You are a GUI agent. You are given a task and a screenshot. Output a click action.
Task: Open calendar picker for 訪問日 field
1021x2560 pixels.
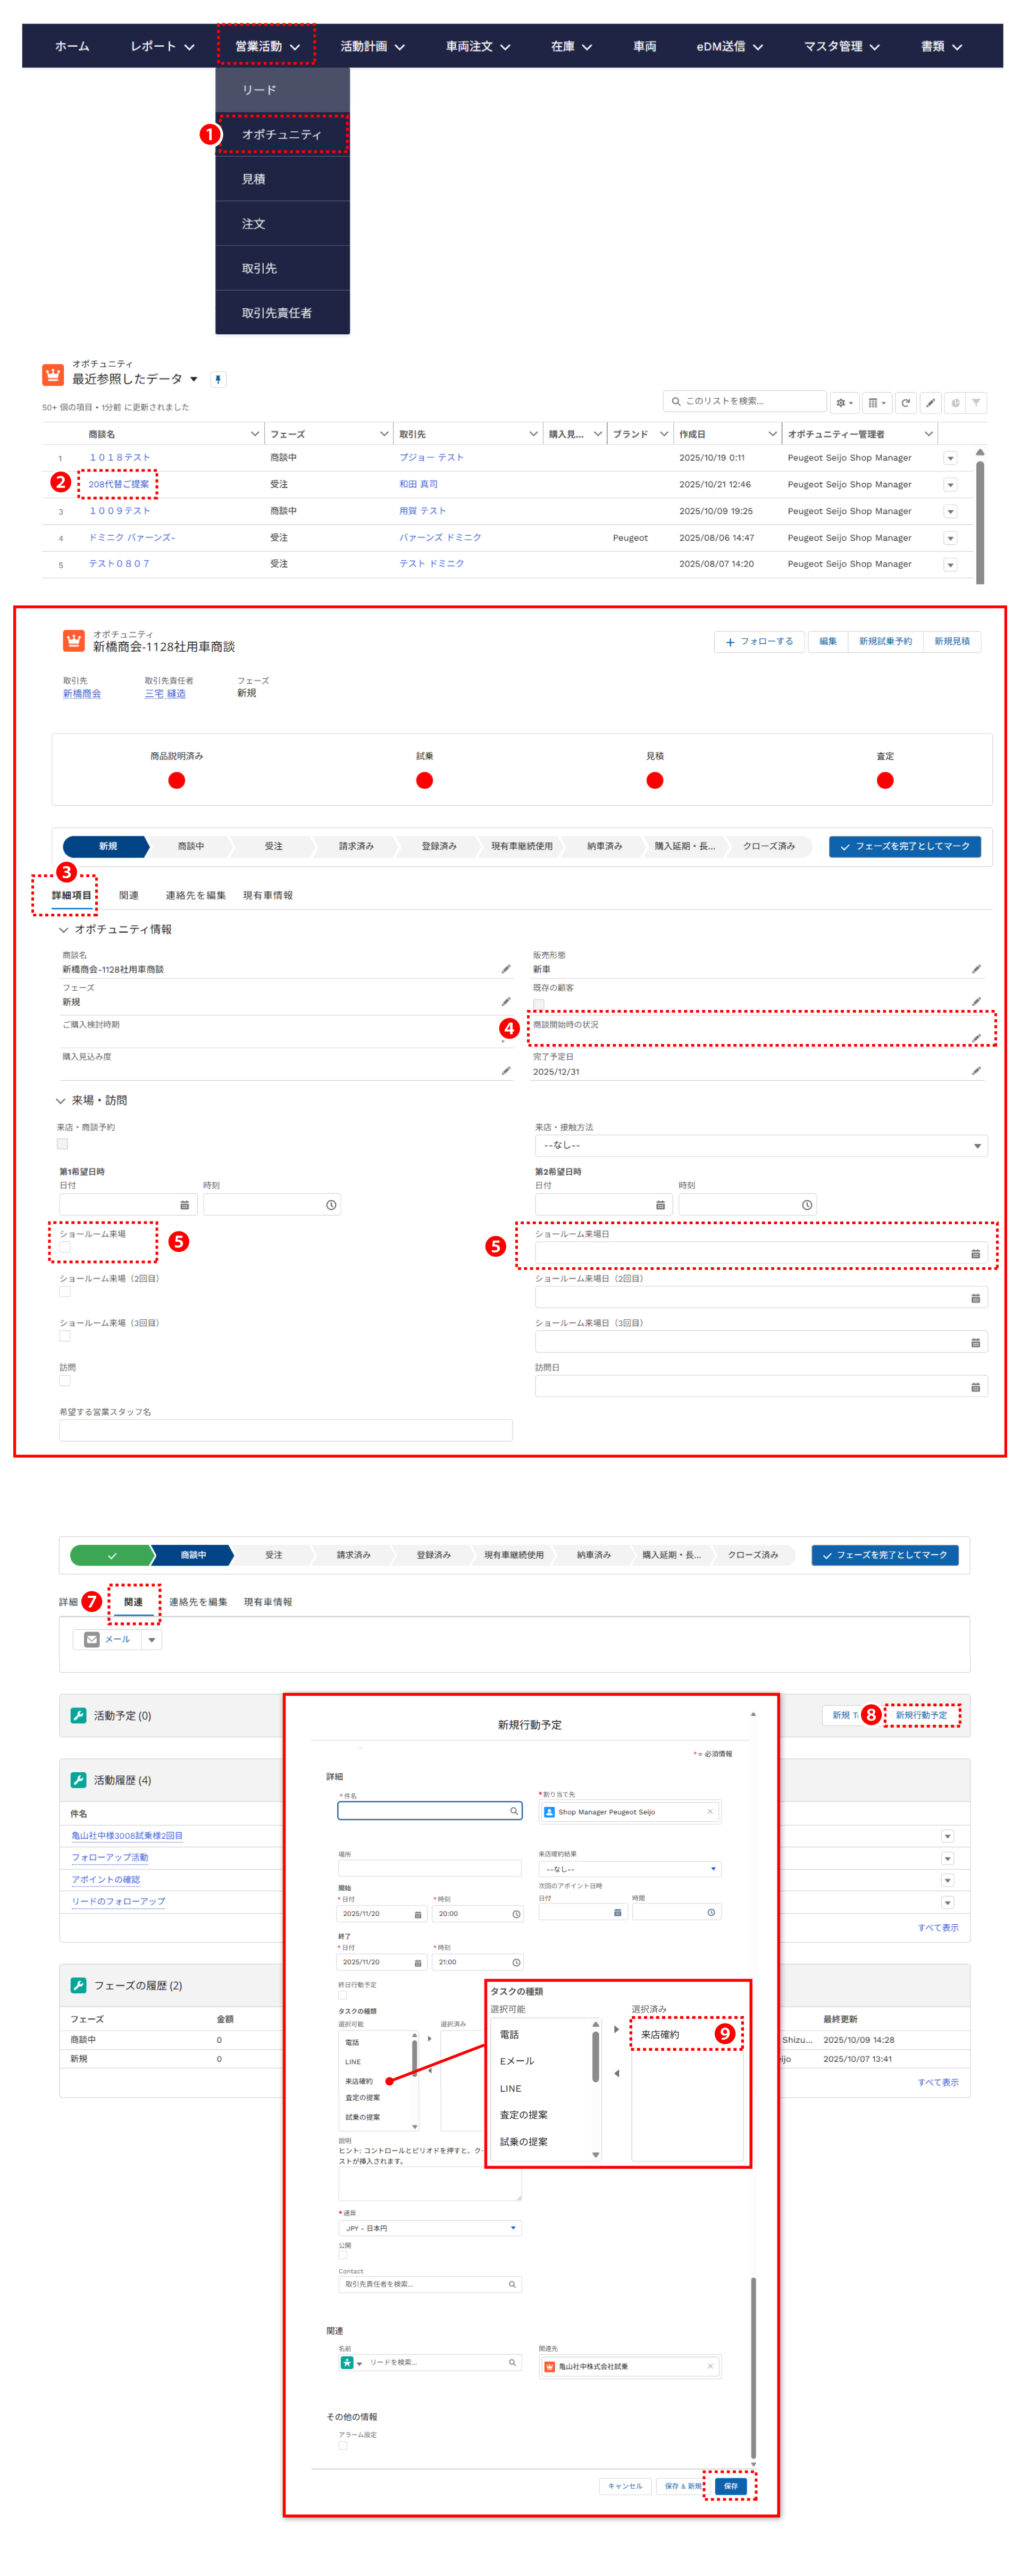click(974, 1386)
